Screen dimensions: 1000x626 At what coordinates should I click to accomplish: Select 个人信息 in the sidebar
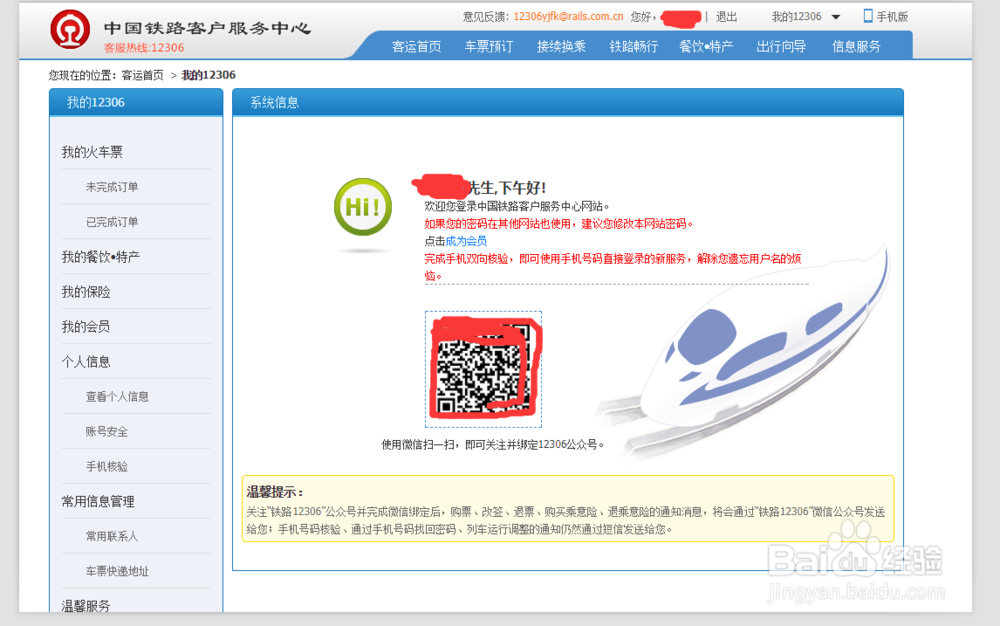[85, 362]
